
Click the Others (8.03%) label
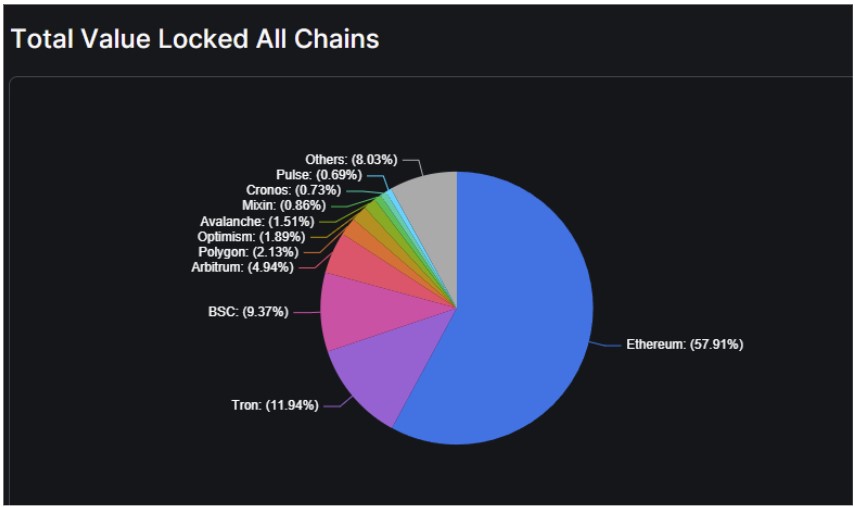coord(351,160)
